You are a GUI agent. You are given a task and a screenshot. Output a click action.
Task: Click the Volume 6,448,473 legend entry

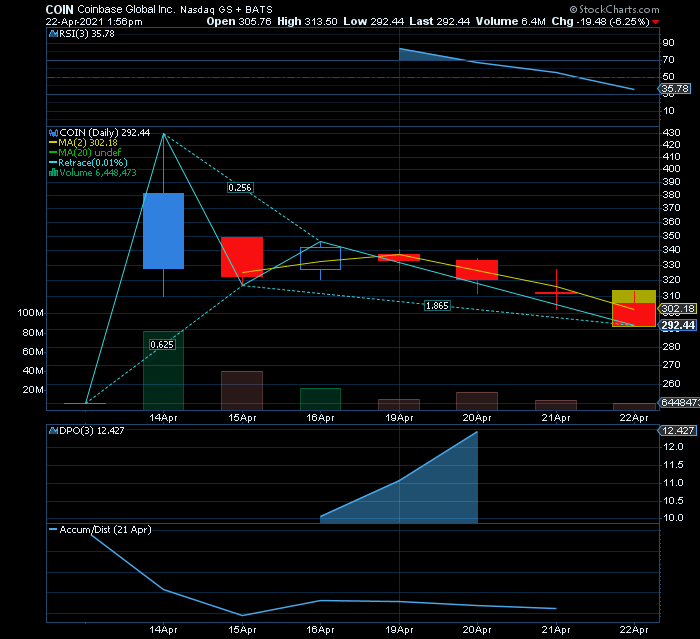pyautogui.click(x=98, y=172)
